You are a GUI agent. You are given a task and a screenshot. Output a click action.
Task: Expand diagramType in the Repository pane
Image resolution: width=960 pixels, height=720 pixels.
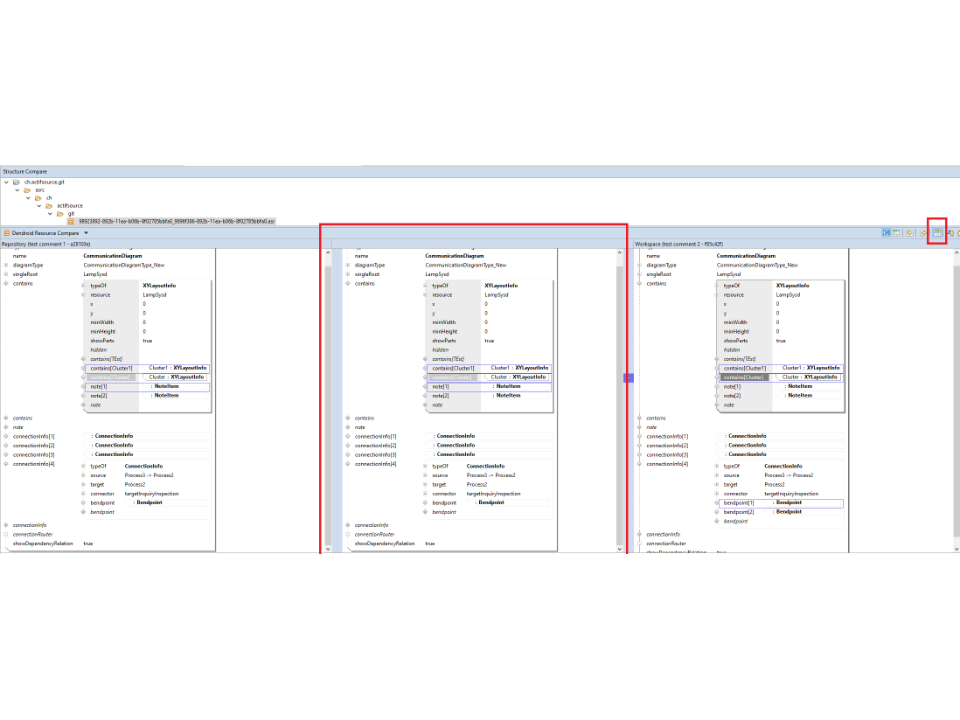pos(5,265)
